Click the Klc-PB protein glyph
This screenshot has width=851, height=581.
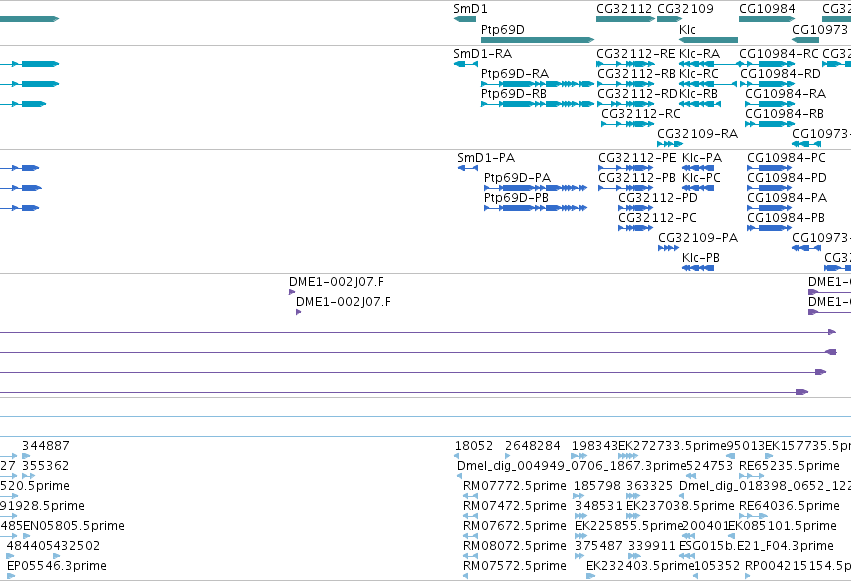click(x=698, y=268)
